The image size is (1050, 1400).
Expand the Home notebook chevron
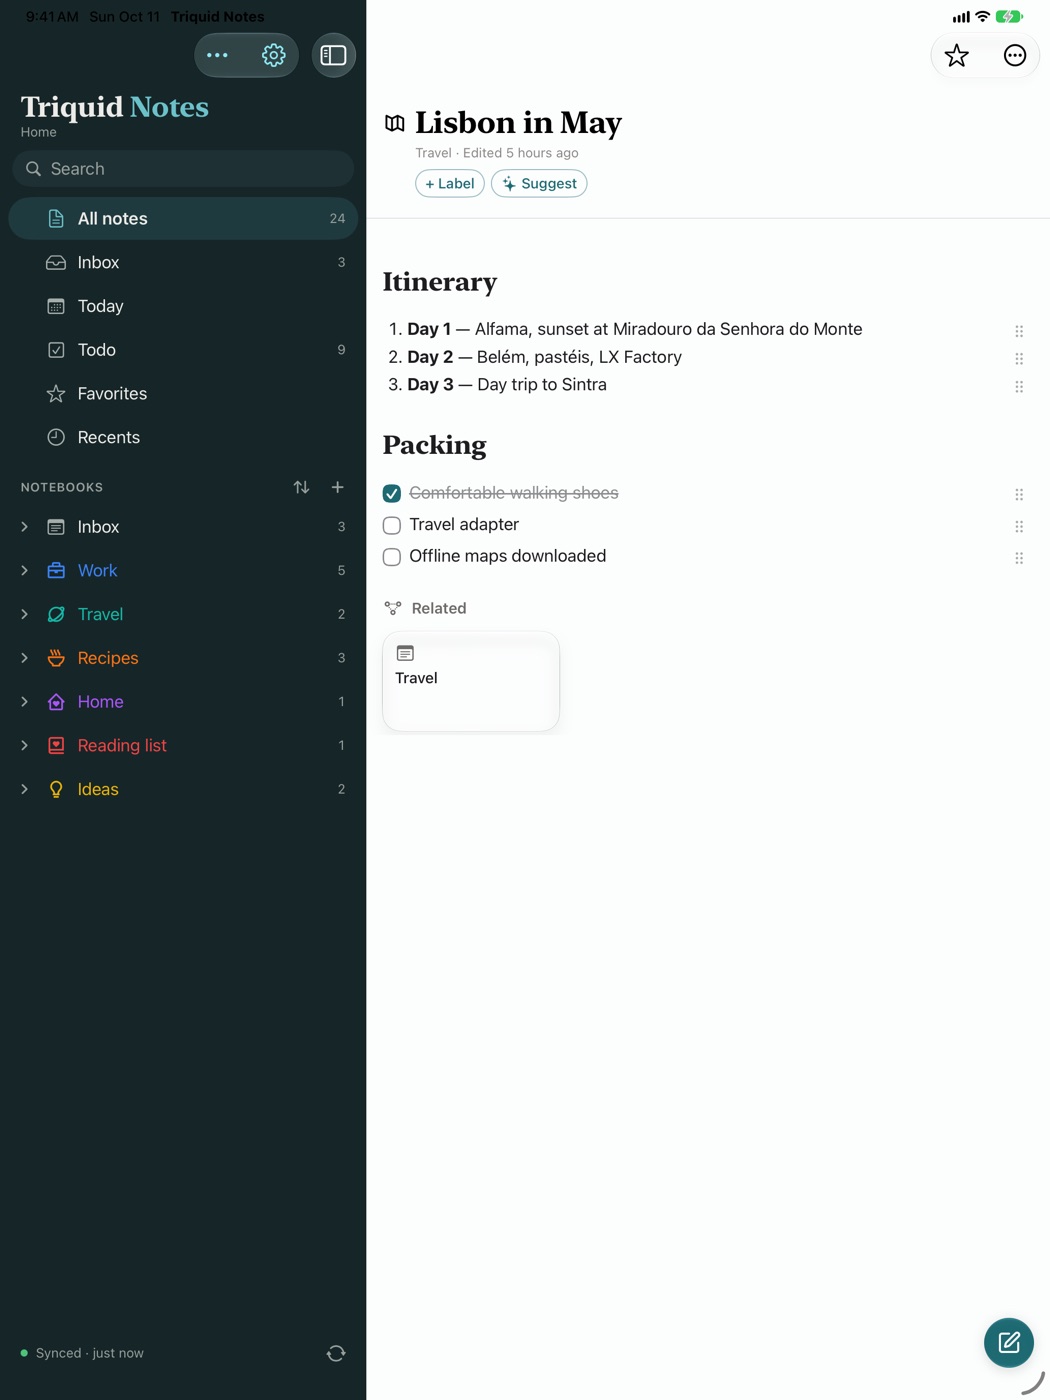pos(25,702)
